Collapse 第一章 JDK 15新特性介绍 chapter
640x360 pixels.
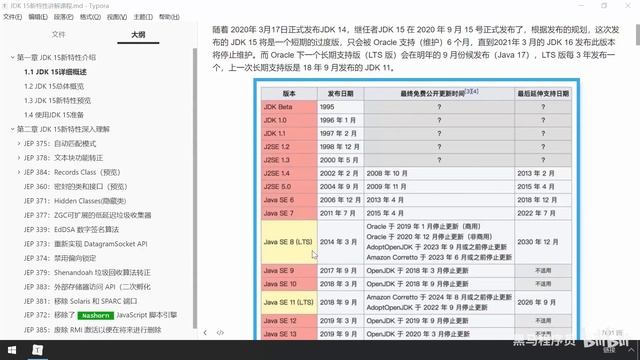coord(12,58)
